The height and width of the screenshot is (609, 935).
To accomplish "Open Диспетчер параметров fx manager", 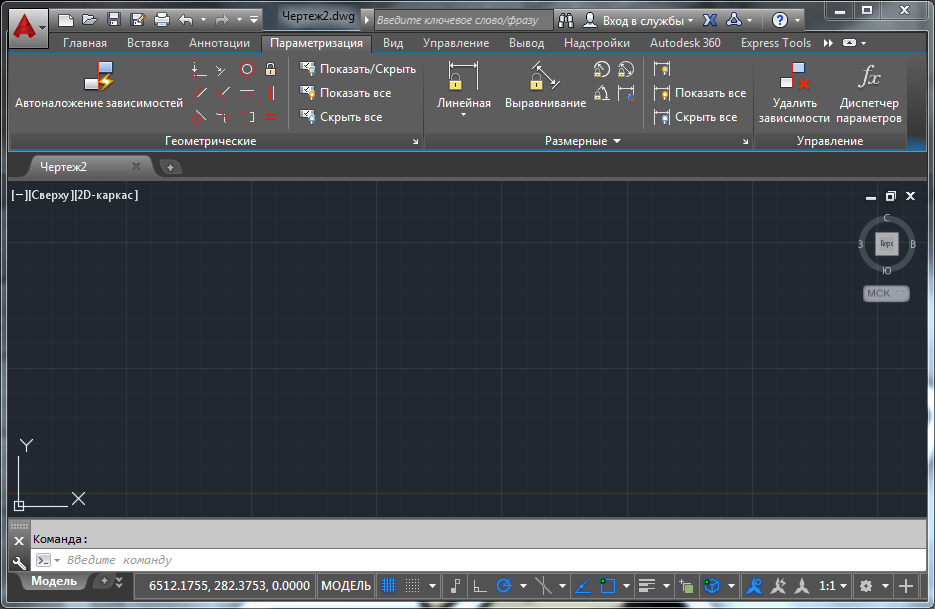I will tap(869, 92).
